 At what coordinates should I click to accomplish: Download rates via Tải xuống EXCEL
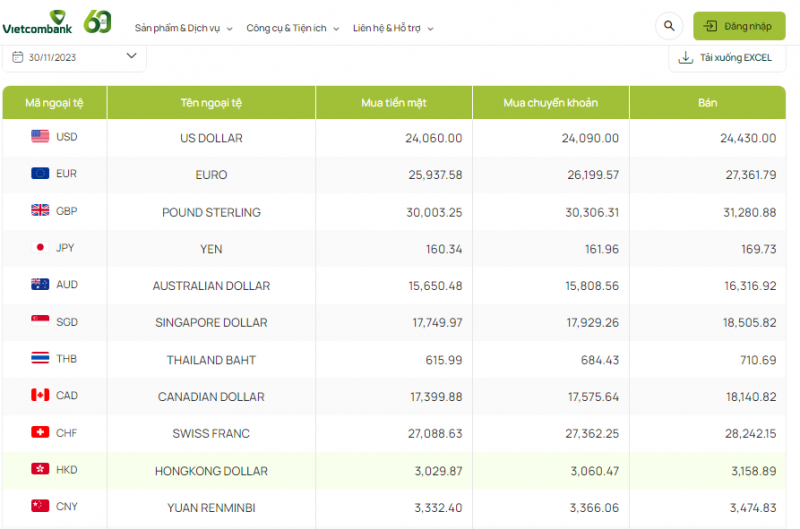(x=726, y=58)
